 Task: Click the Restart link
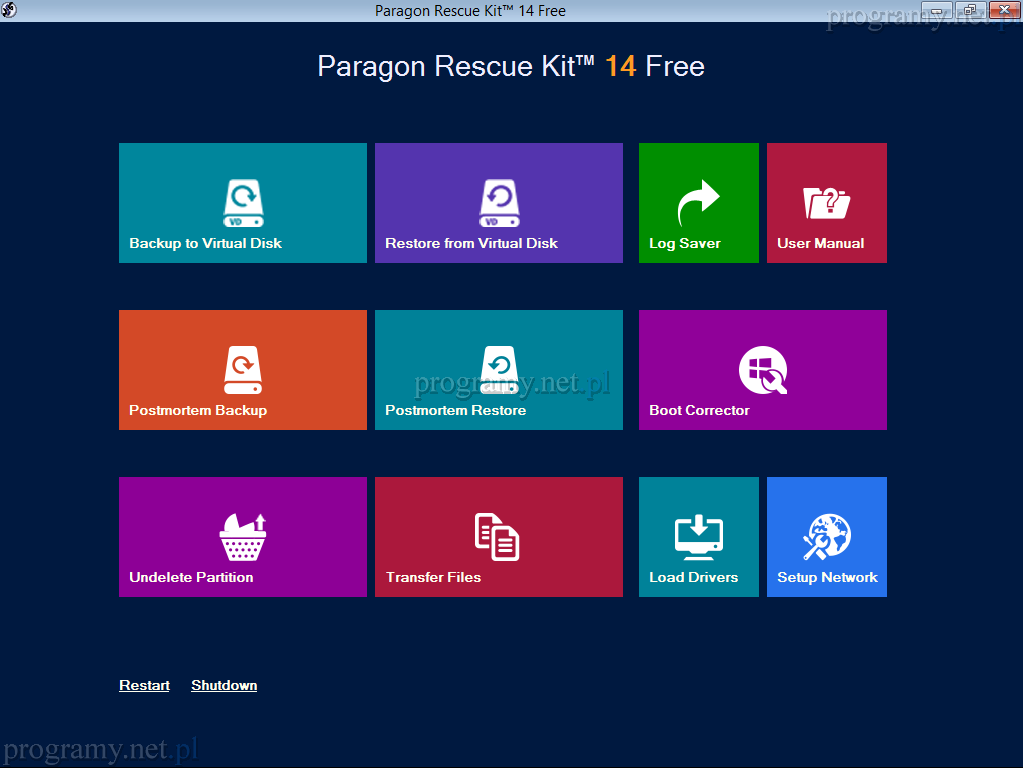tap(144, 685)
